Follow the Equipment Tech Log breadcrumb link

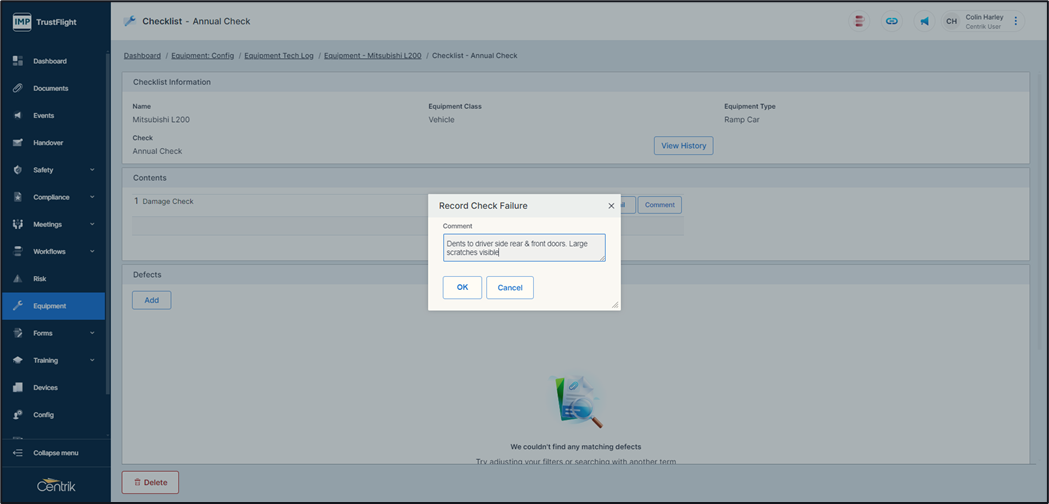click(278, 56)
